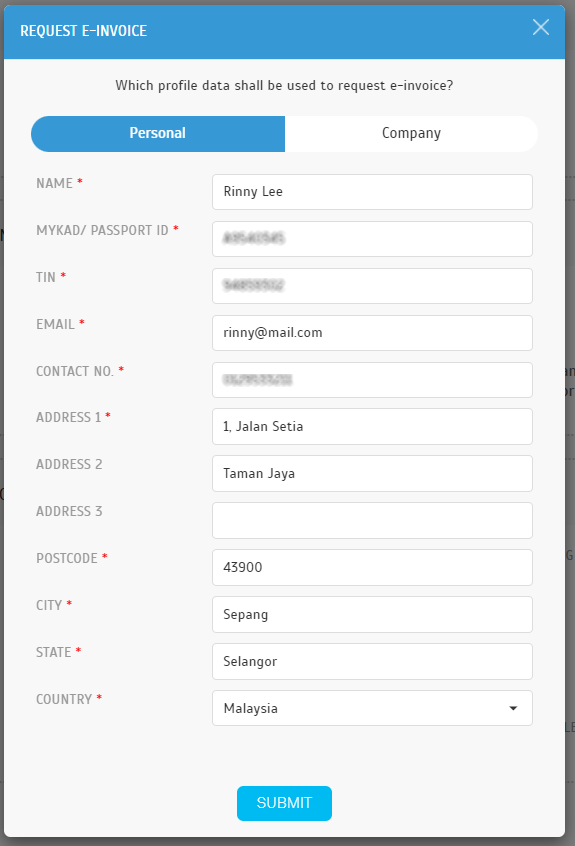575x846 pixels.
Task: Focus the empty Address 3 field
Action: (x=372, y=520)
